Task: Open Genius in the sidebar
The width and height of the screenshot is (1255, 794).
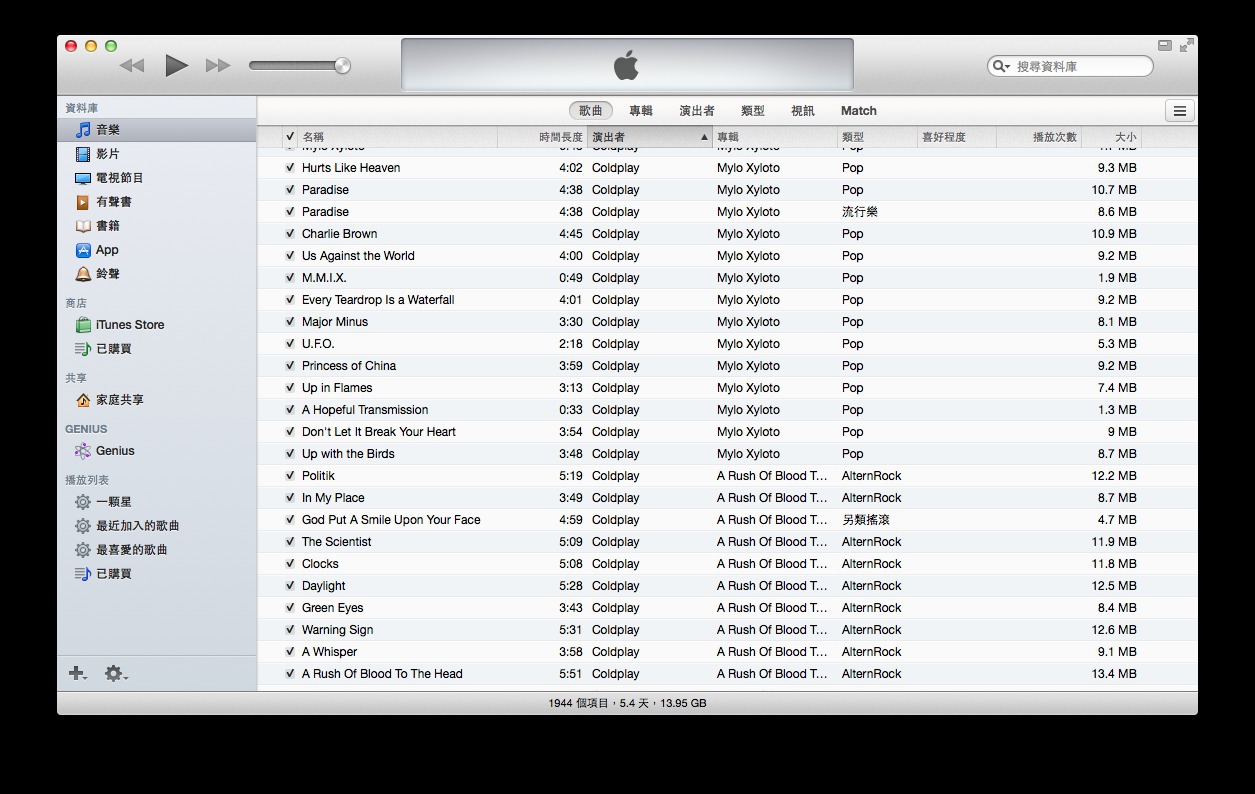Action: pyautogui.click(x=157, y=451)
